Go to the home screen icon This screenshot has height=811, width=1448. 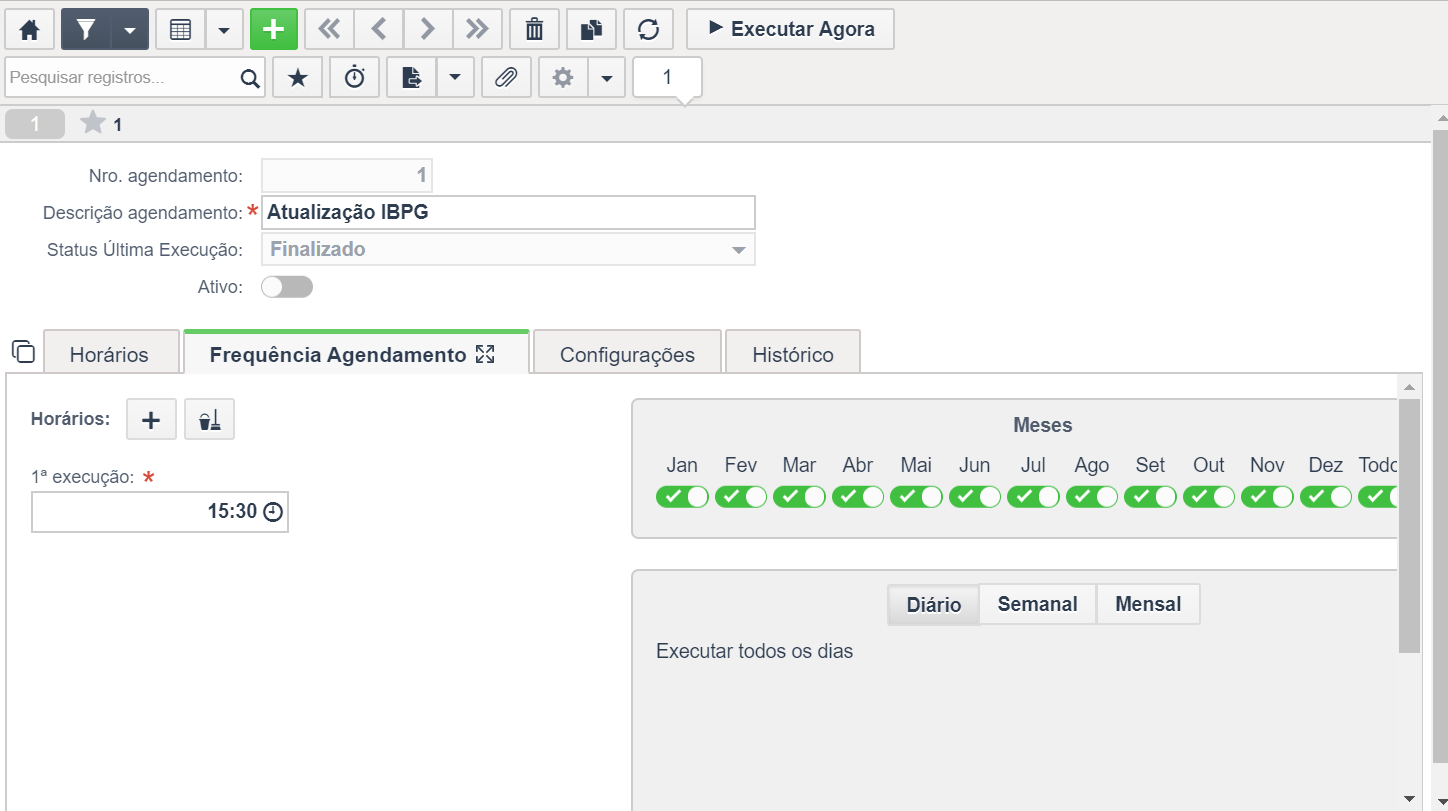(x=30, y=30)
